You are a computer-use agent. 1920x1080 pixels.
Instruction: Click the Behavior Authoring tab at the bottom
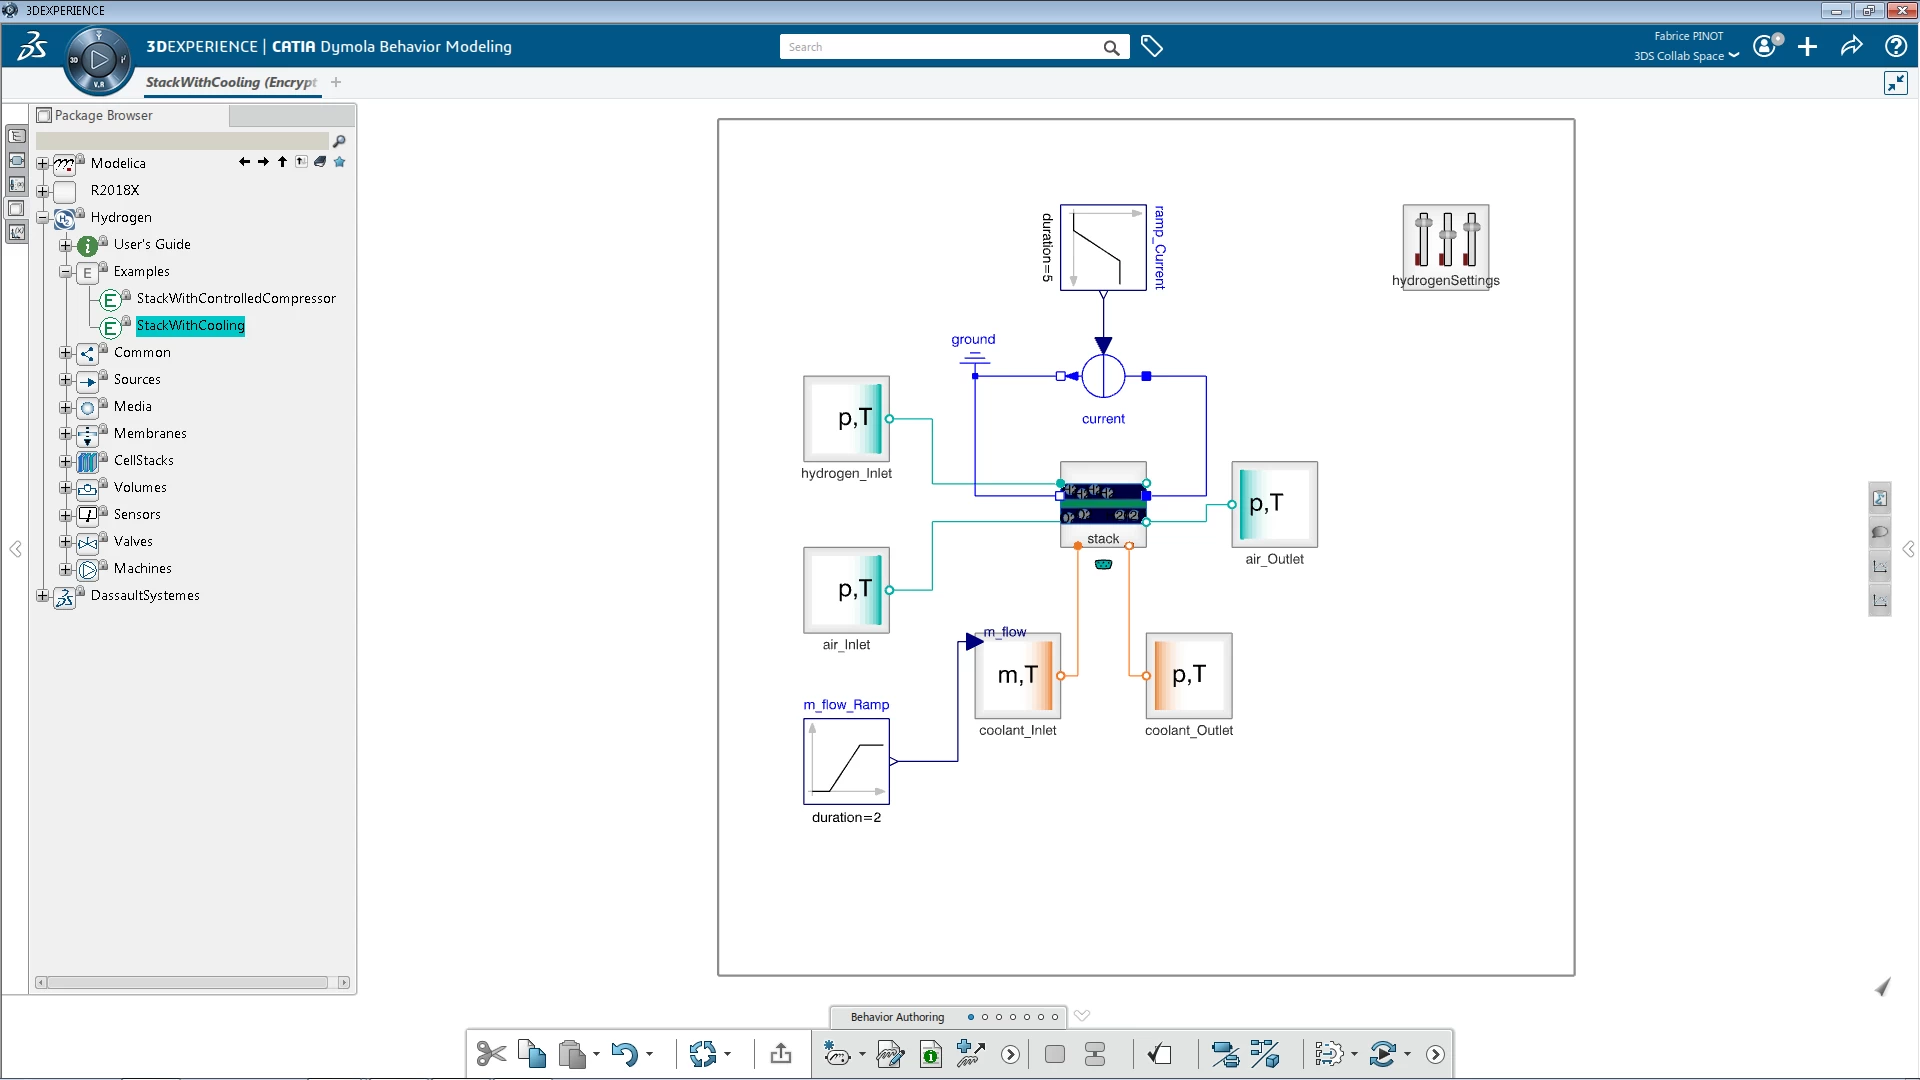point(896,1016)
